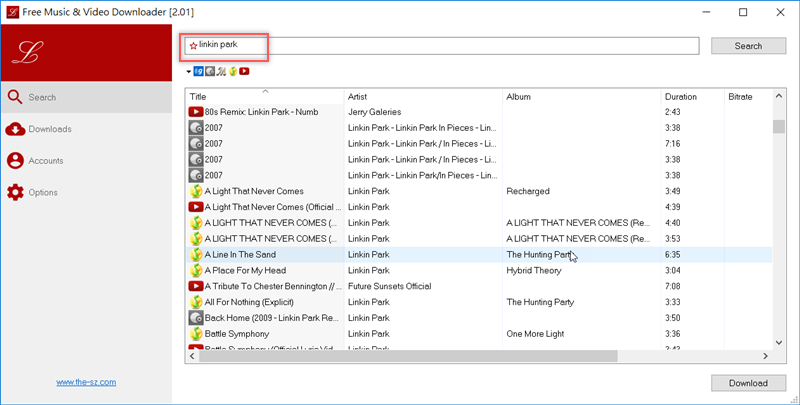Click the gray disc source icon in source row

coord(210,72)
